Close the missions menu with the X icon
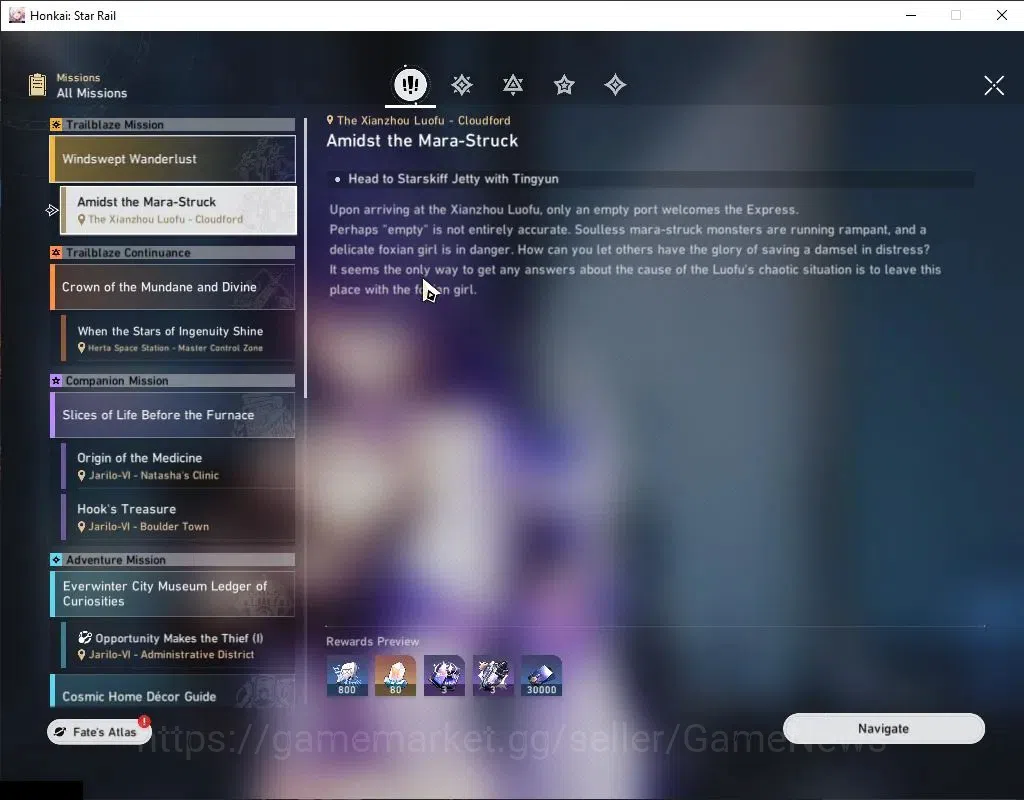Image resolution: width=1024 pixels, height=800 pixels. pos(994,85)
